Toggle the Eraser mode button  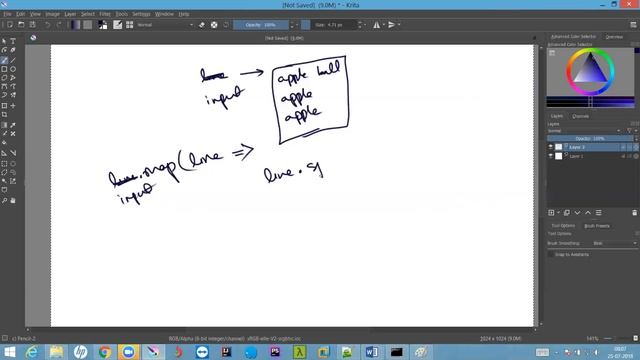tap(202, 25)
